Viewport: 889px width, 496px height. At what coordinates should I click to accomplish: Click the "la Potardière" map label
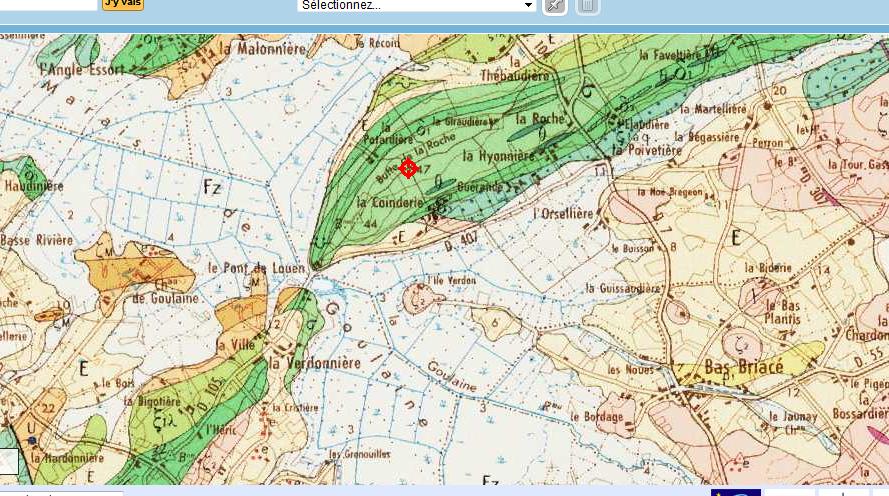coord(388,134)
